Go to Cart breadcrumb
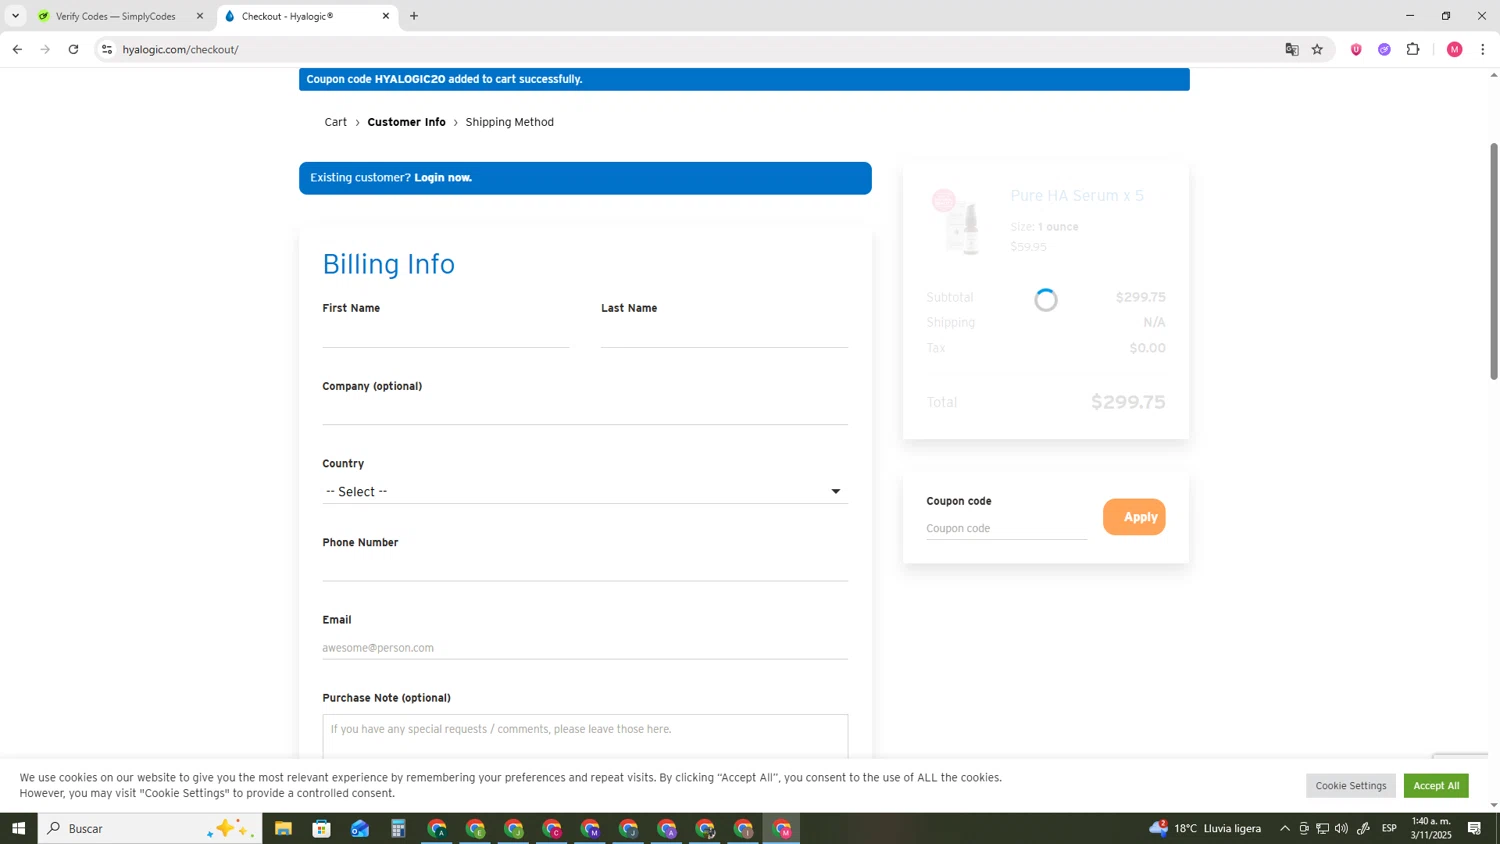1500x844 pixels. click(x=336, y=122)
